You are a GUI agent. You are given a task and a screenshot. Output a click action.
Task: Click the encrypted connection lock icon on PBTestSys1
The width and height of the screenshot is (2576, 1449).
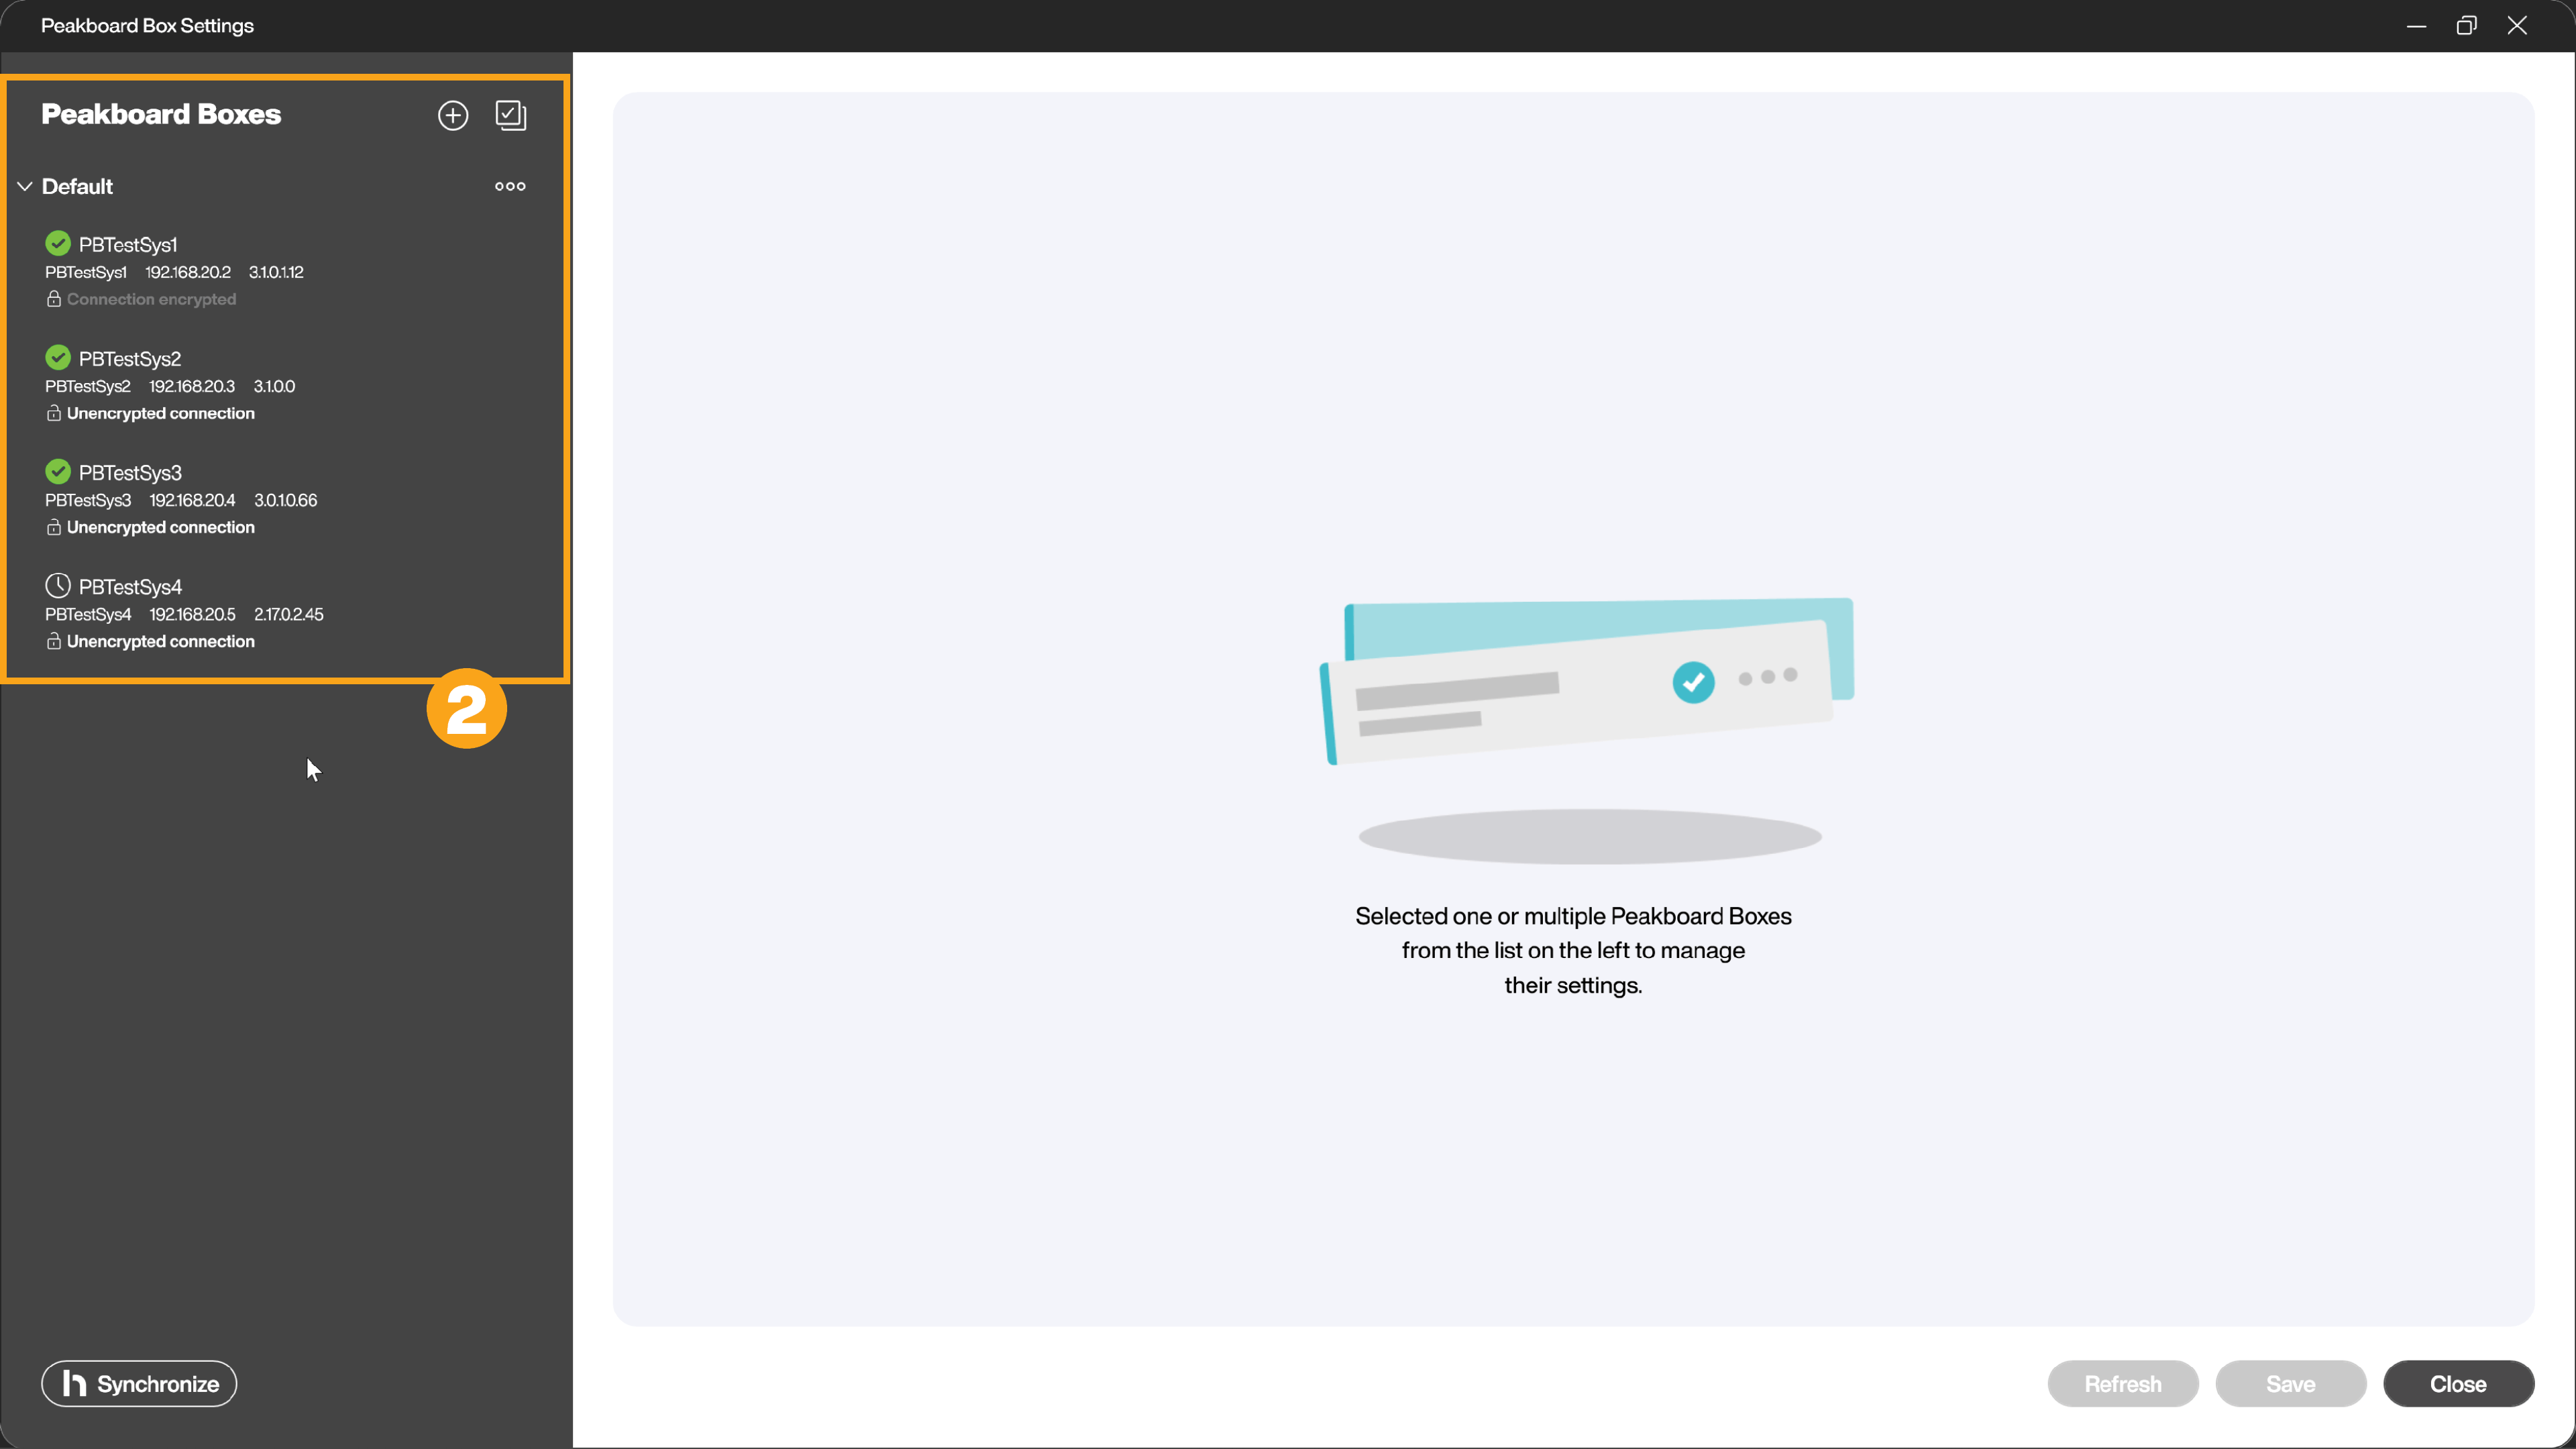(x=53, y=297)
